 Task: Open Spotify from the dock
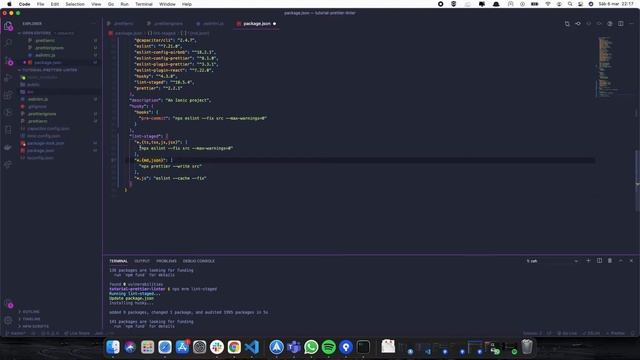[329, 347]
